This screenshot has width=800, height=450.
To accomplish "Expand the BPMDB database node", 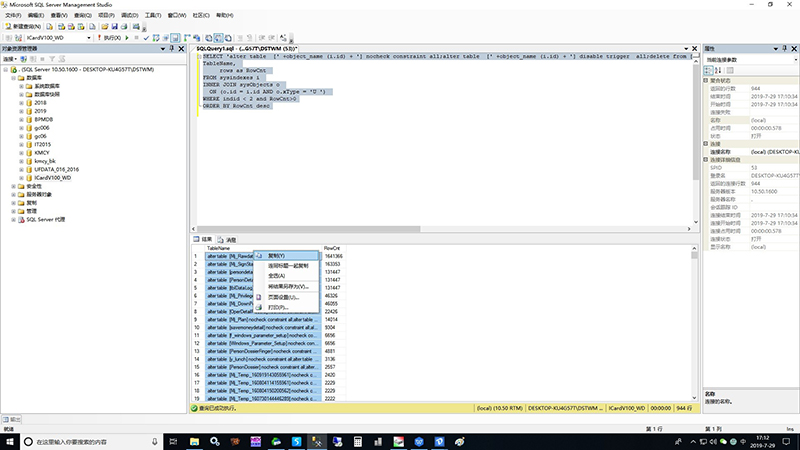I will 21,119.
